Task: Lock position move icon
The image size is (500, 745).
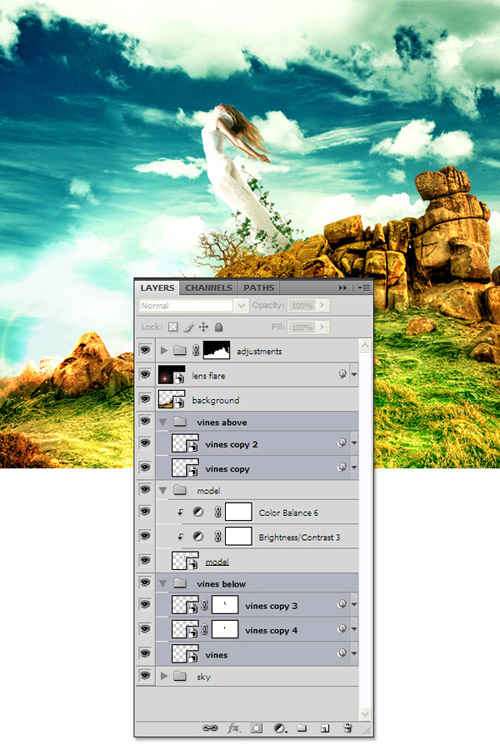Action: pyautogui.click(x=203, y=327)
